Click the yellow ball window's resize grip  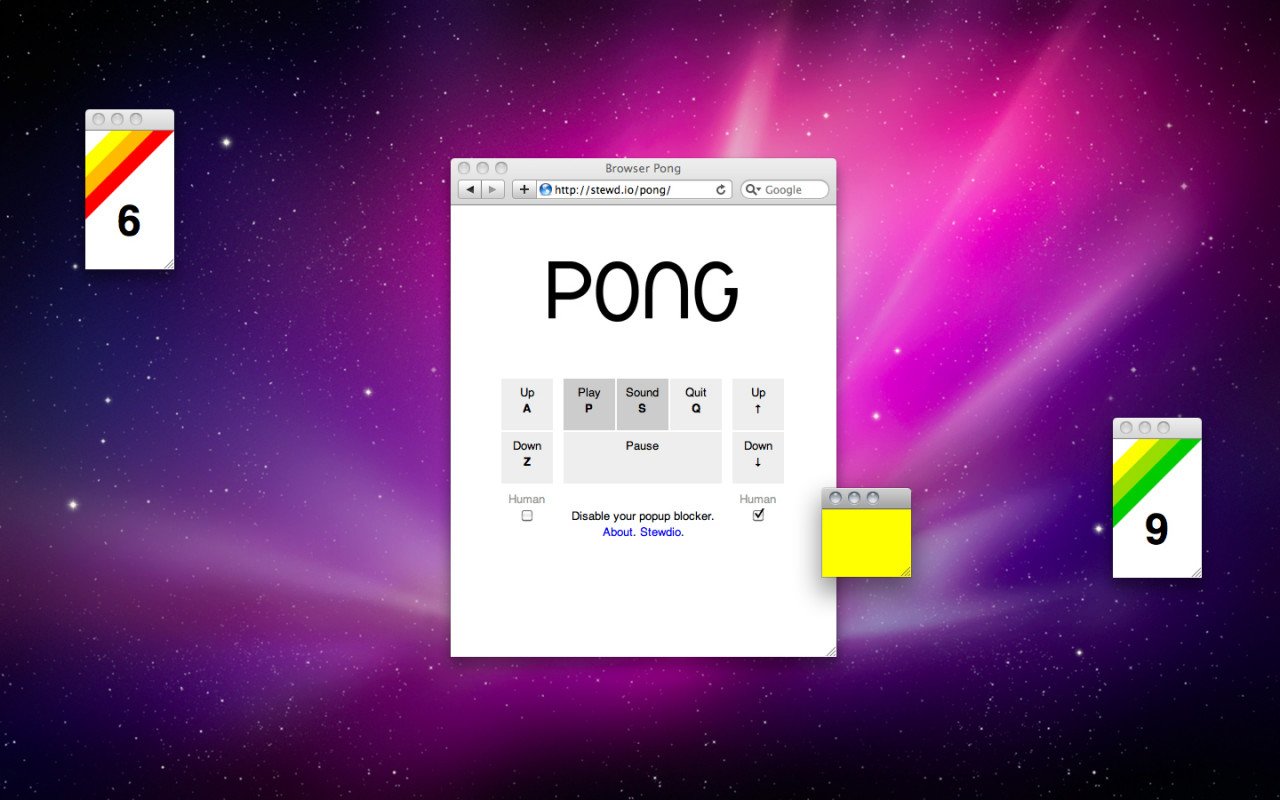(905, 571)
